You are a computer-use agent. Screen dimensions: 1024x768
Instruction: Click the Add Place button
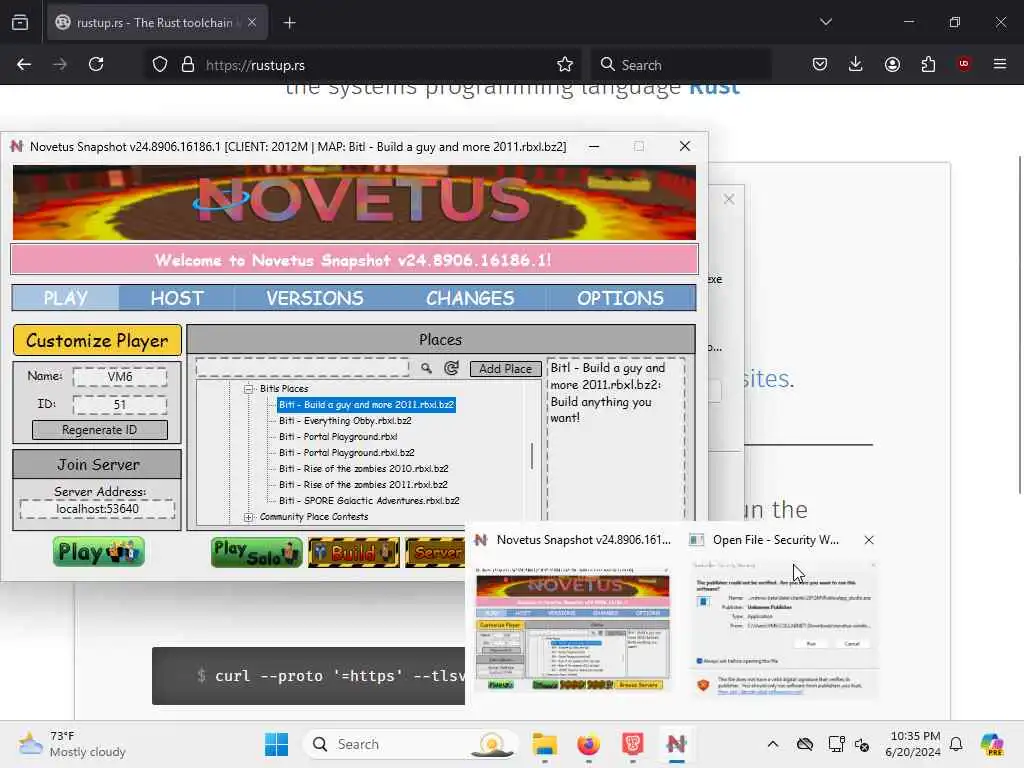[505, 369]
